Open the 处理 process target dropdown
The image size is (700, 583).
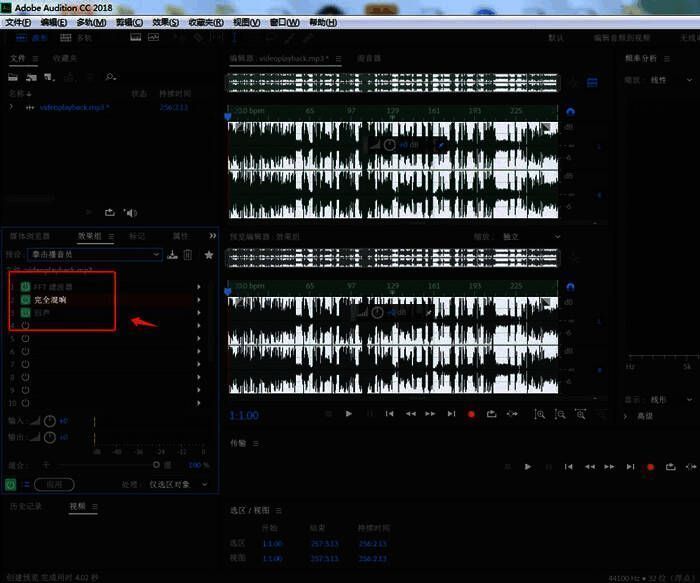(180, 484)
